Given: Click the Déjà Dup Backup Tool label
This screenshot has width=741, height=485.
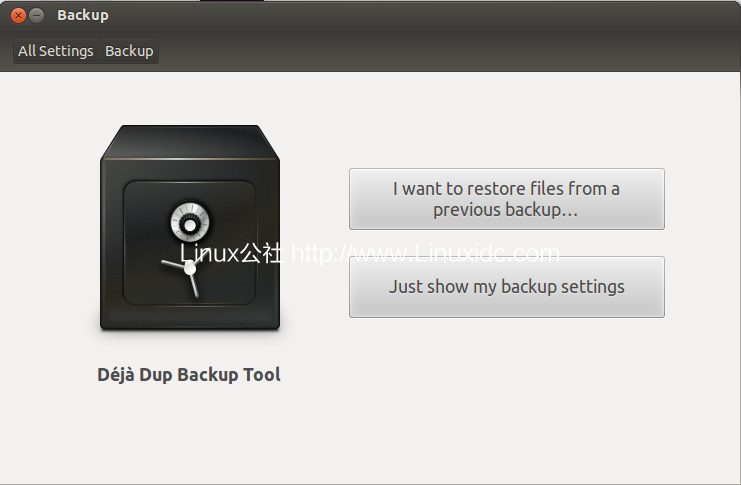Looking at the screenshot, I should pos(189,375).
